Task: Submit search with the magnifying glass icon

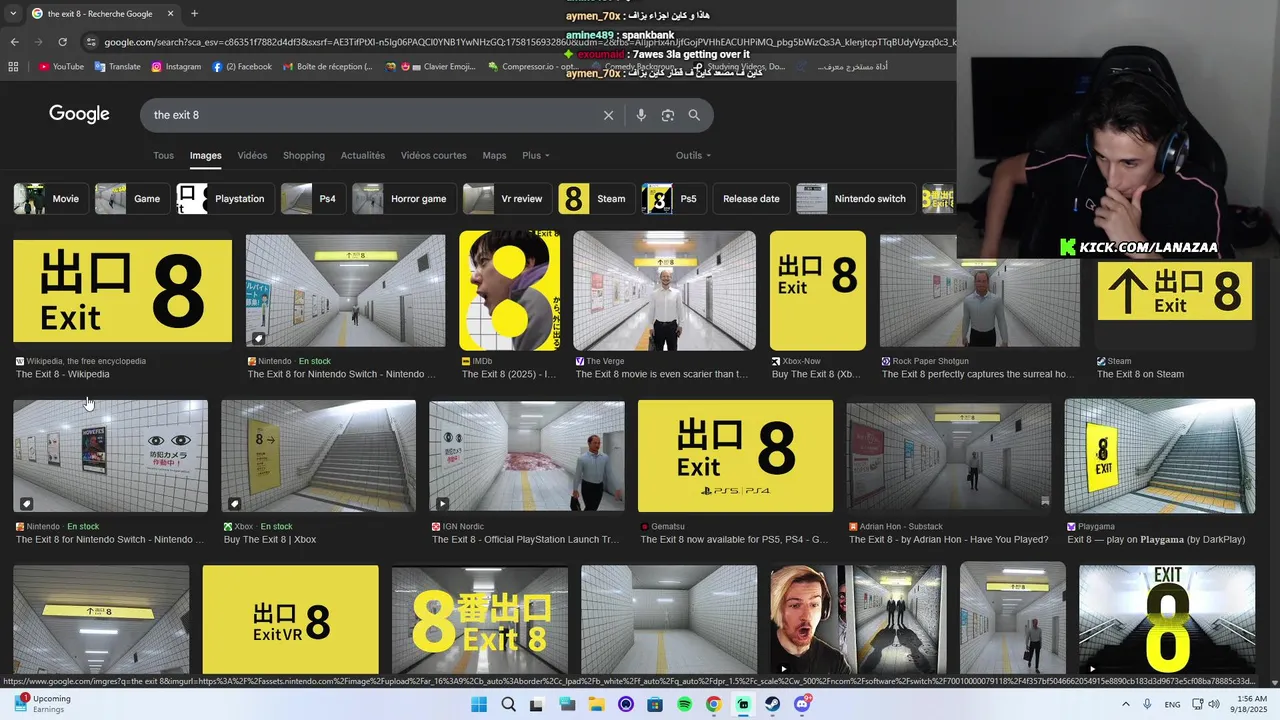Action: [694, 115]
